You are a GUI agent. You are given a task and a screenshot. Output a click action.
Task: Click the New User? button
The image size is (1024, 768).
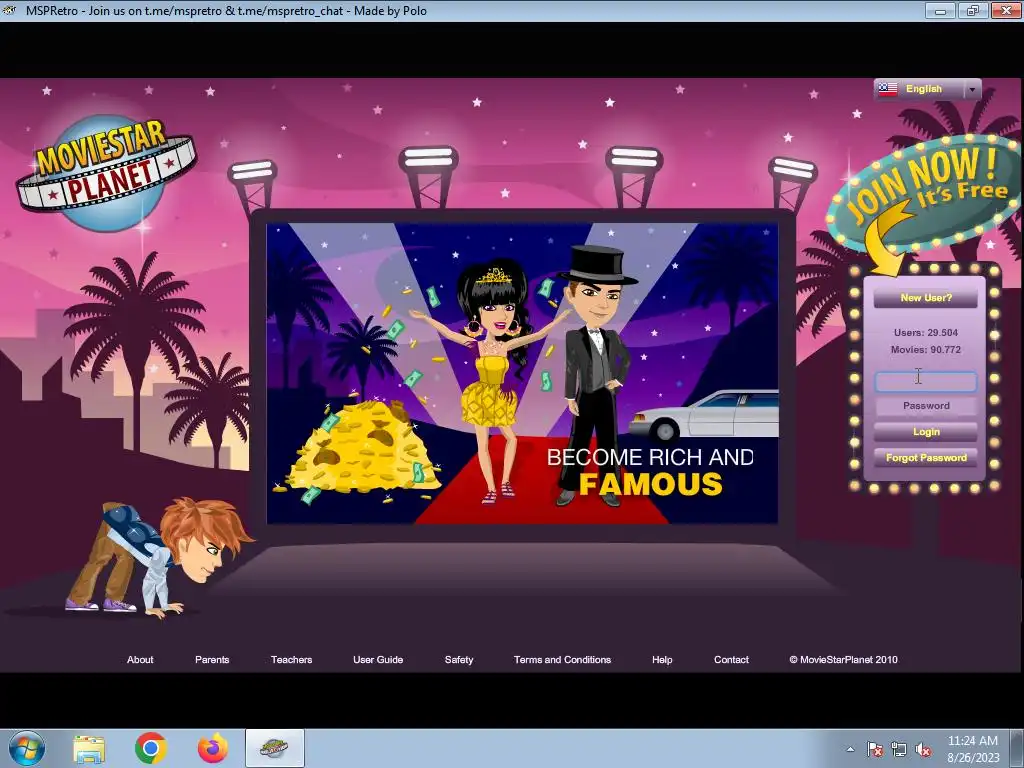[925, 298]
